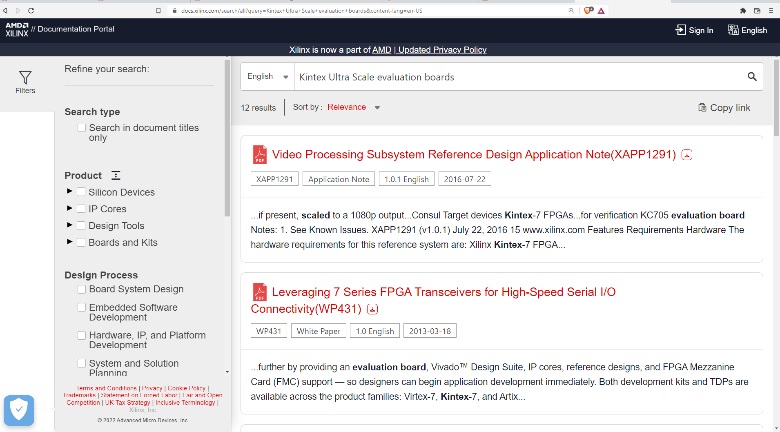The width and height of the screenshot is (780, 432).
Task: Open the Brave shields icon
Action: click(588, 10)
